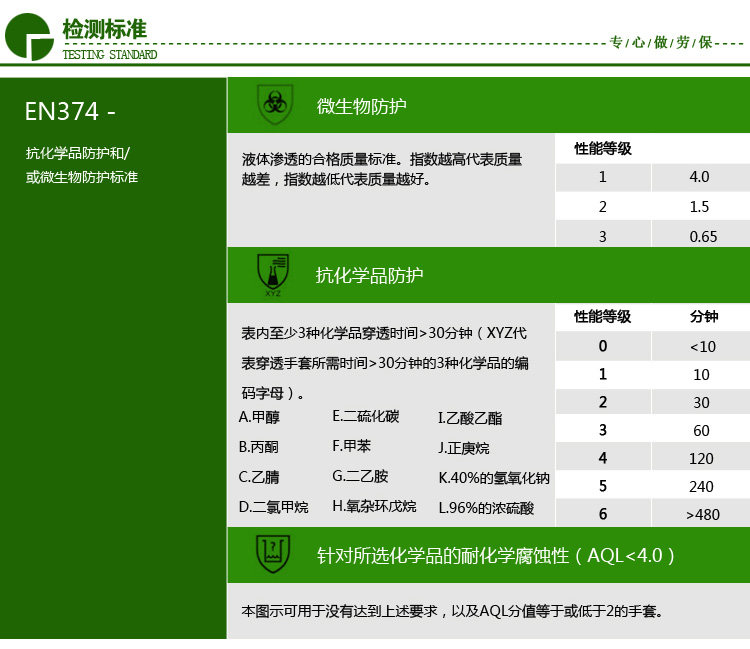Click the 性能等级 header above 4.0
The image size is (750, 649).
point(603,149)
